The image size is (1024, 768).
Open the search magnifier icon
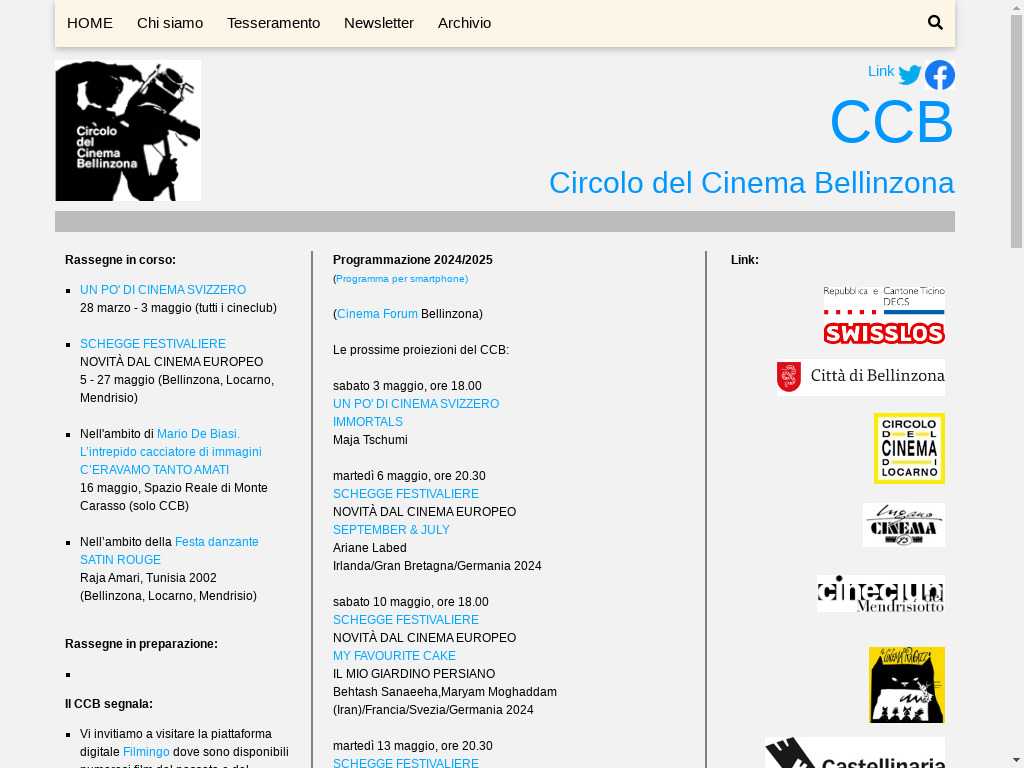(935, 23)
